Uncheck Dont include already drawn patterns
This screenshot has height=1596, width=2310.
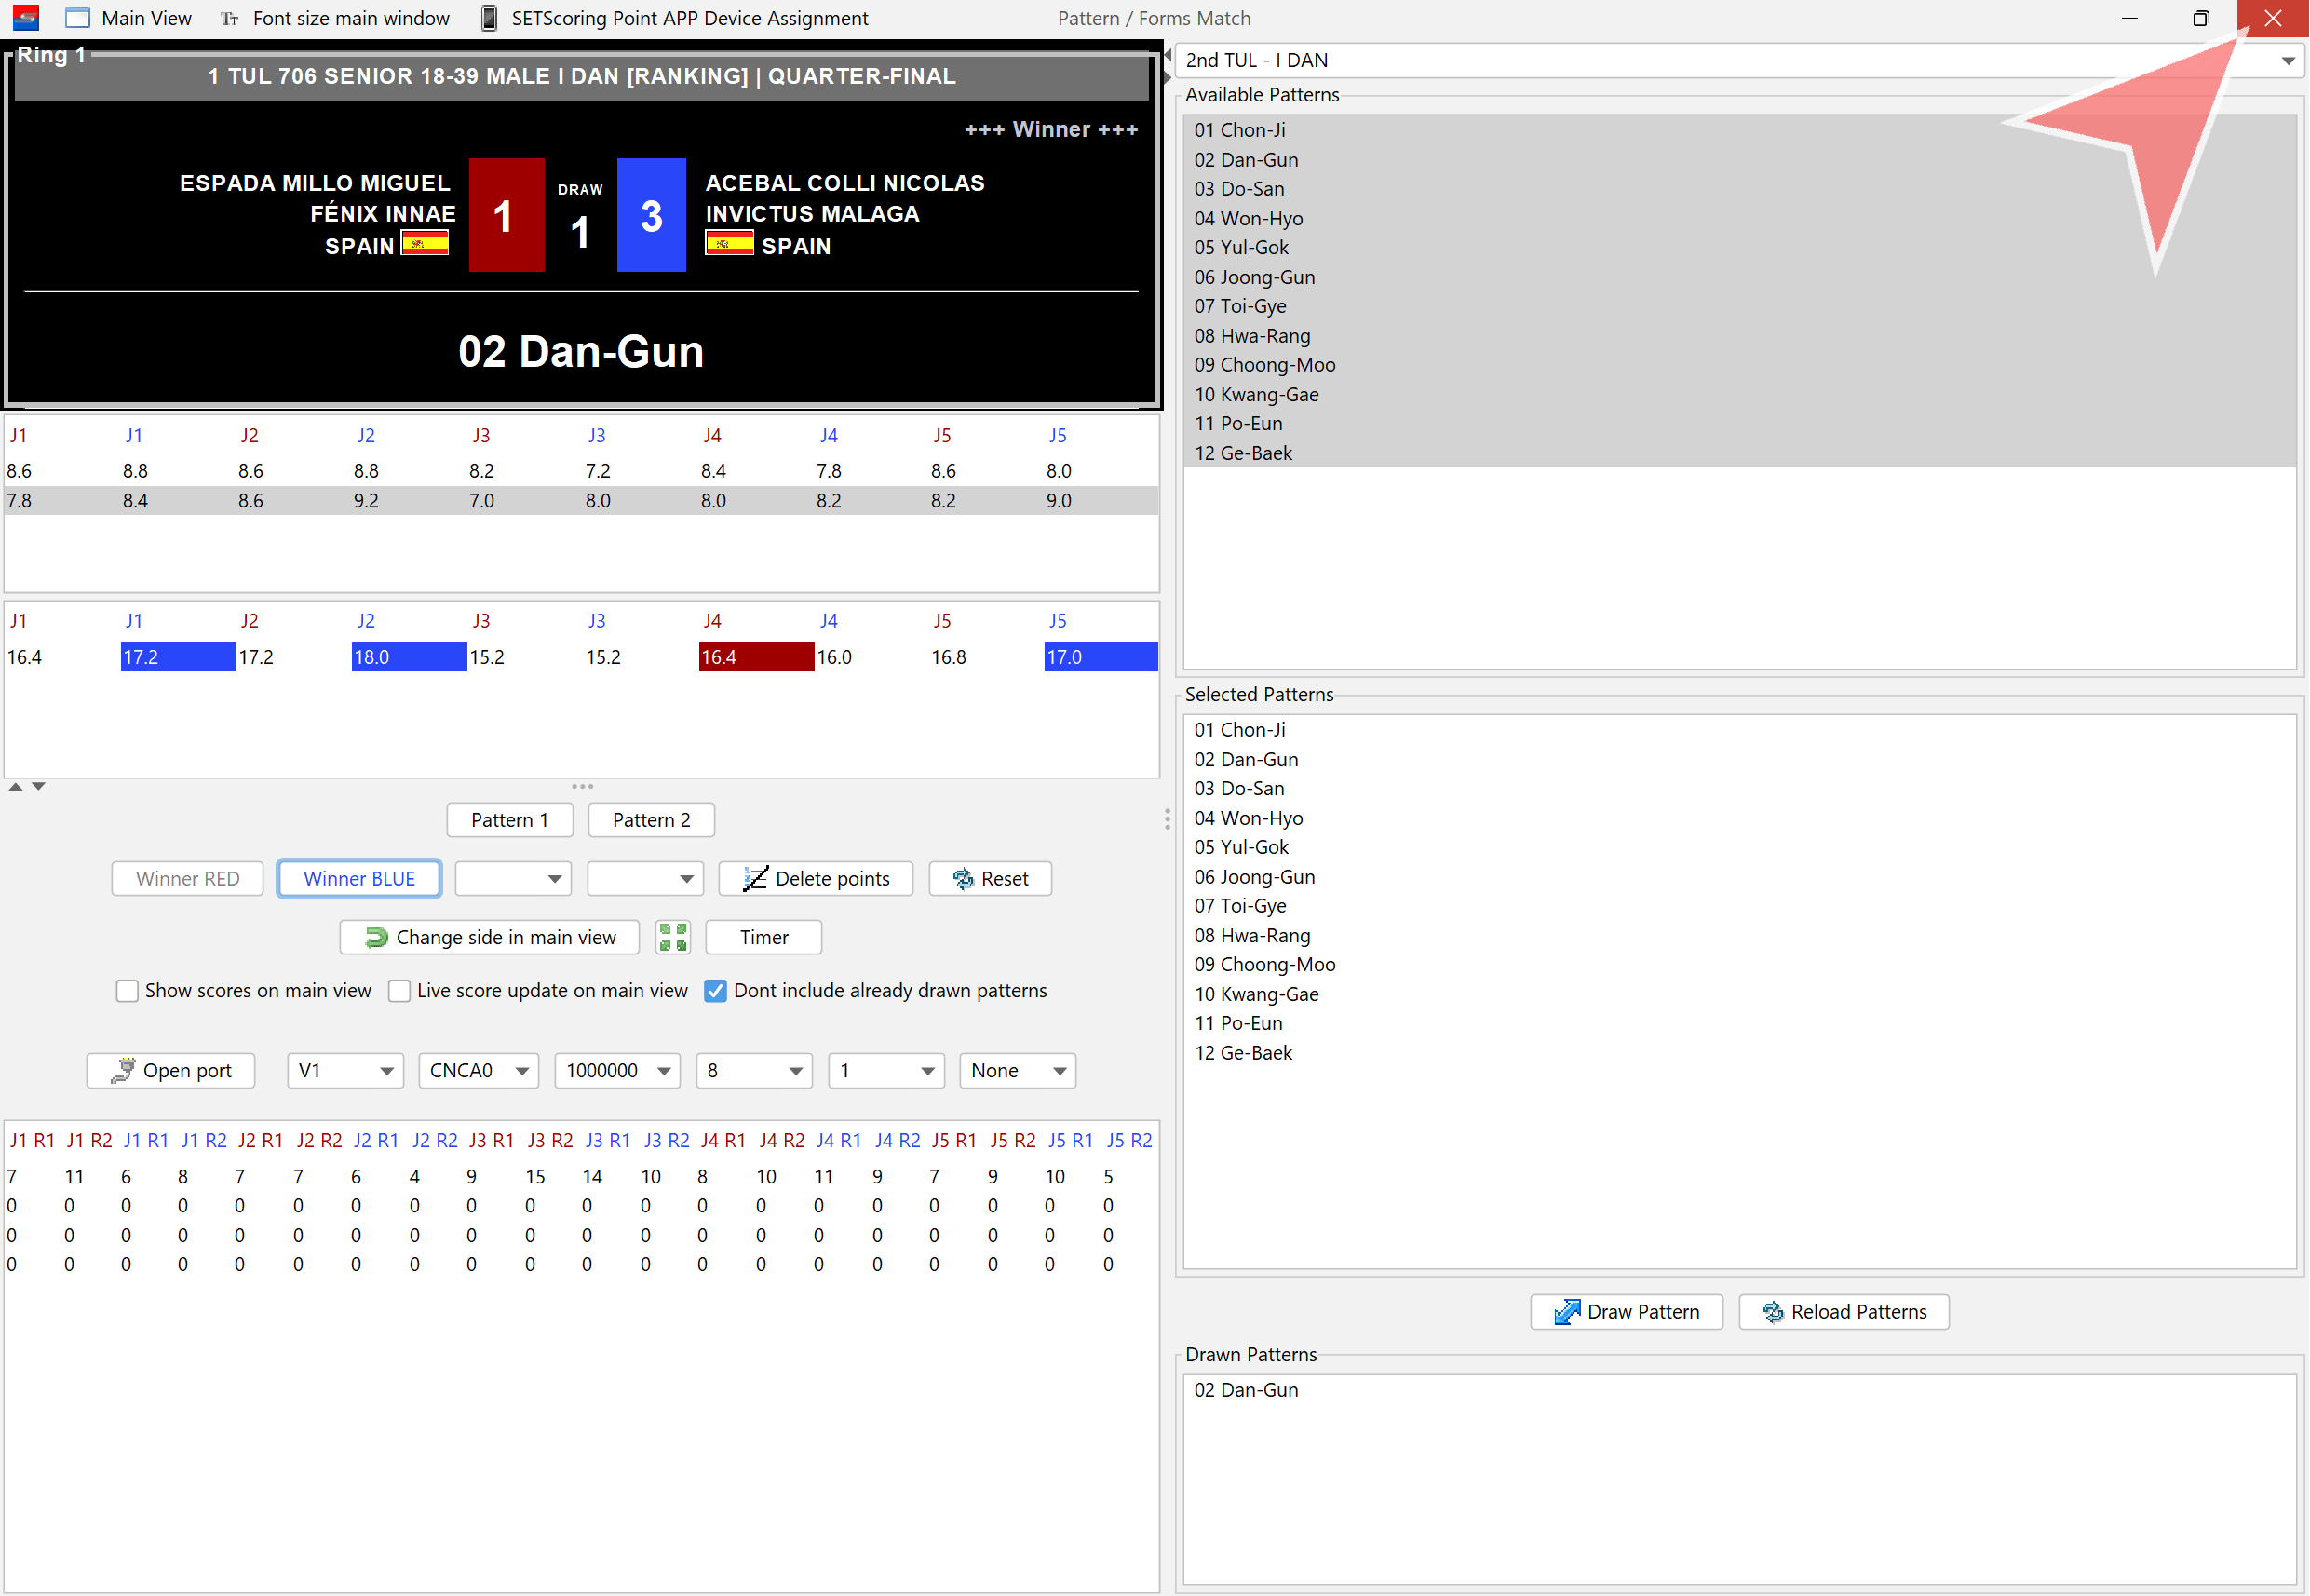coord(715,991)
